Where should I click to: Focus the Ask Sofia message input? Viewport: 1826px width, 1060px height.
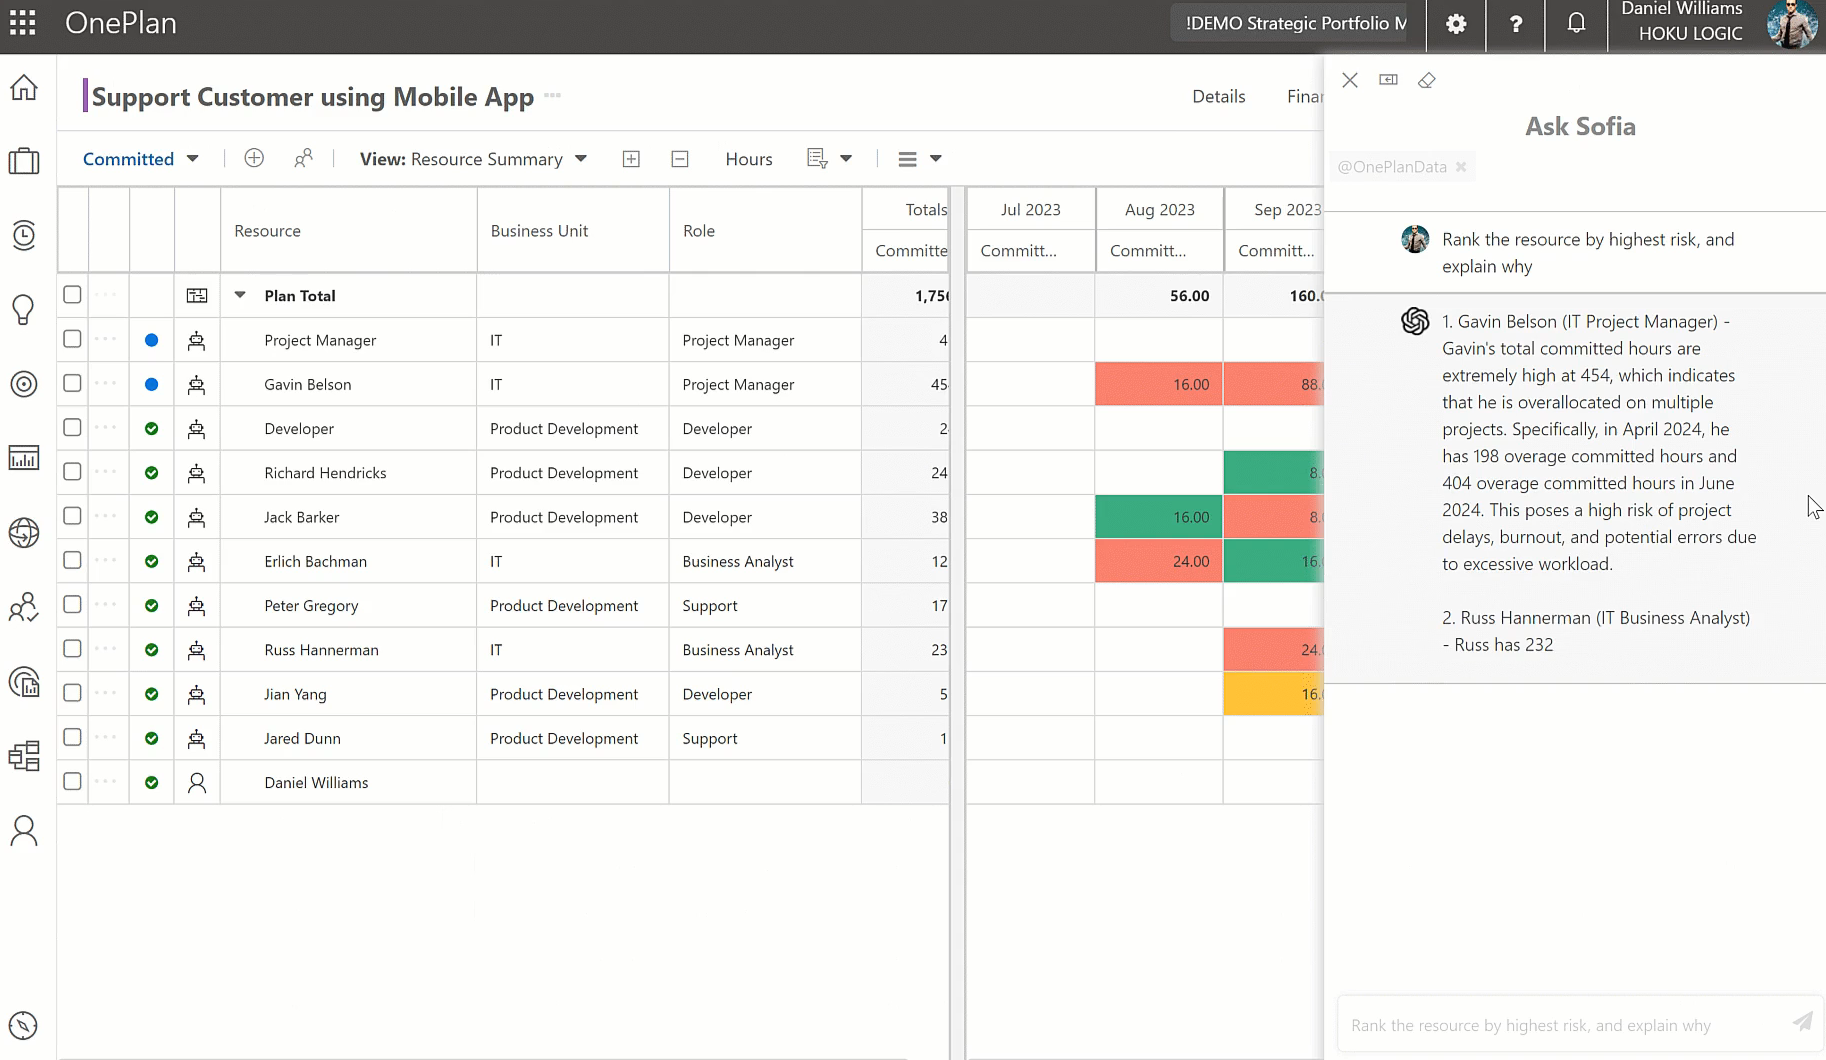coord(1562,1025)
